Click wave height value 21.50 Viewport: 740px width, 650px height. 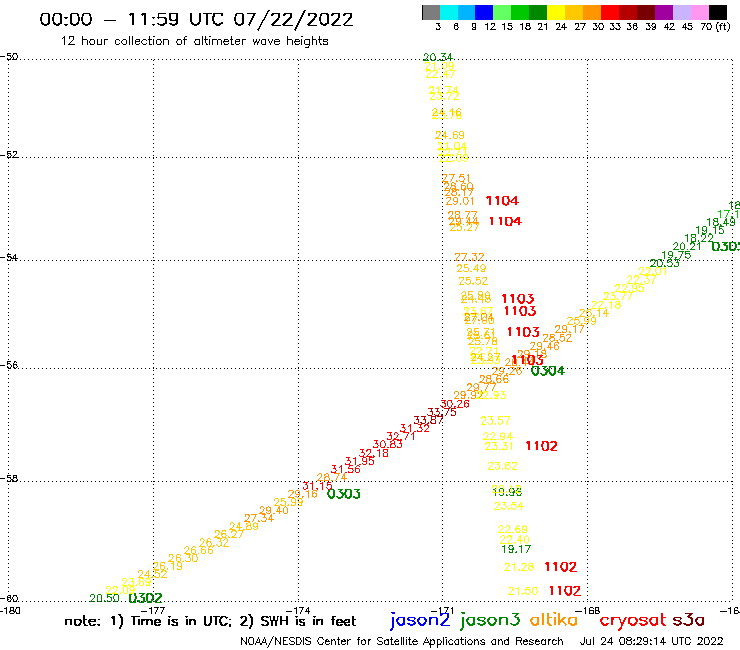523,591
